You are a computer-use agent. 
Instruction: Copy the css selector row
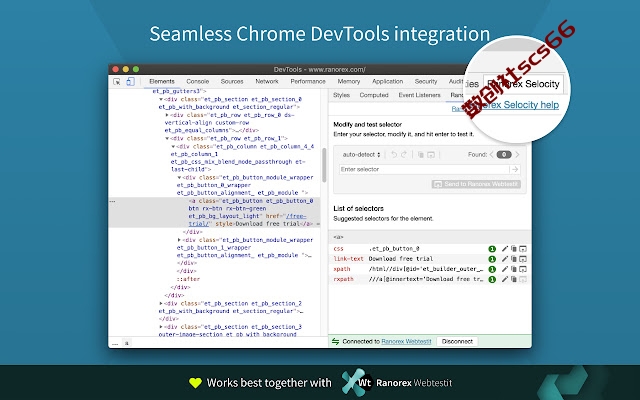pos(514,249)
